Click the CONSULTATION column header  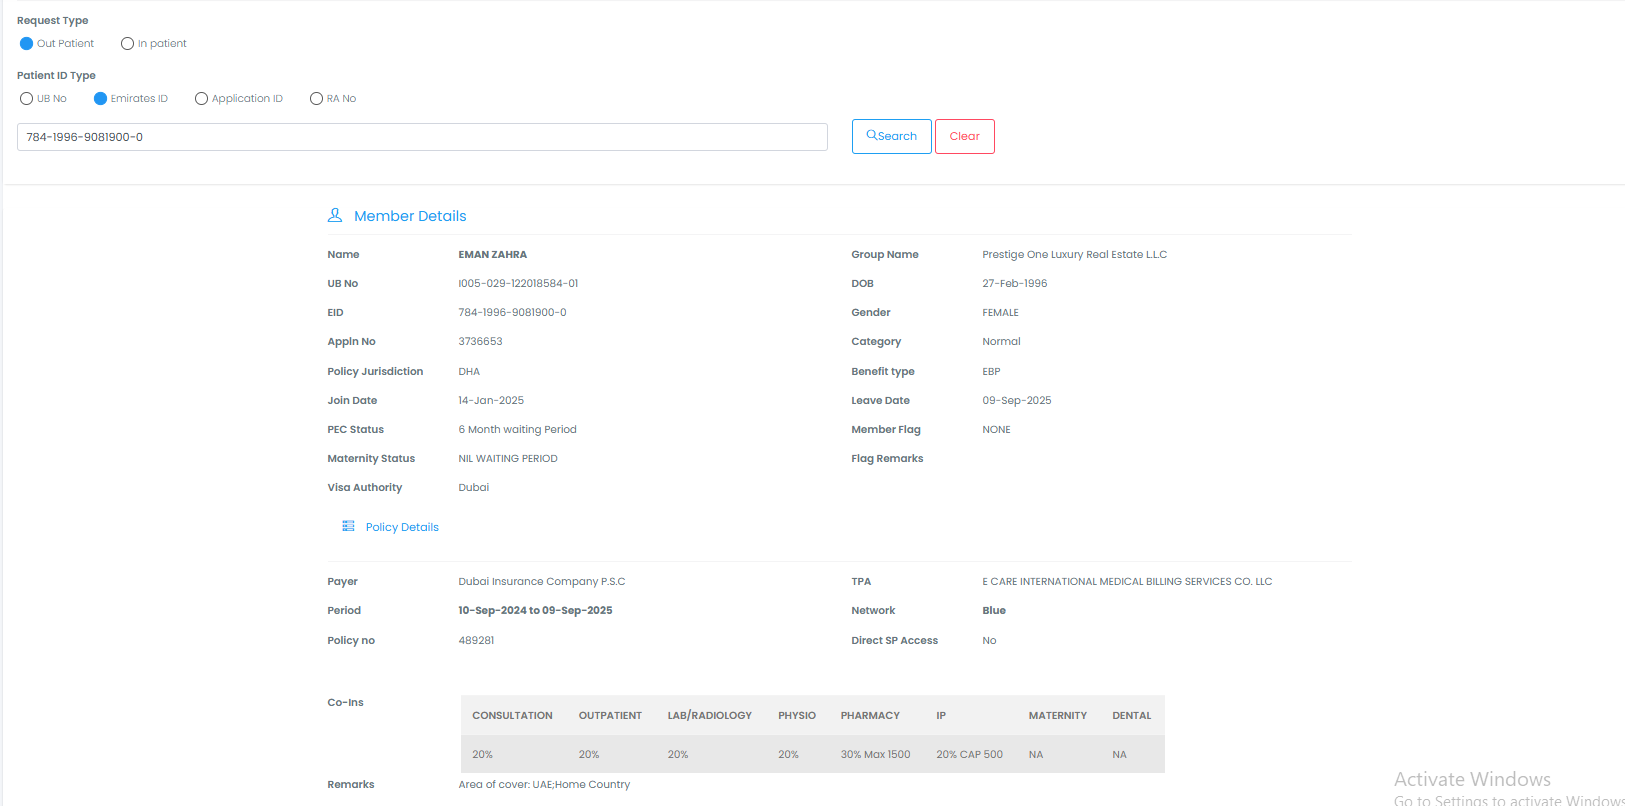coord(512,716)
